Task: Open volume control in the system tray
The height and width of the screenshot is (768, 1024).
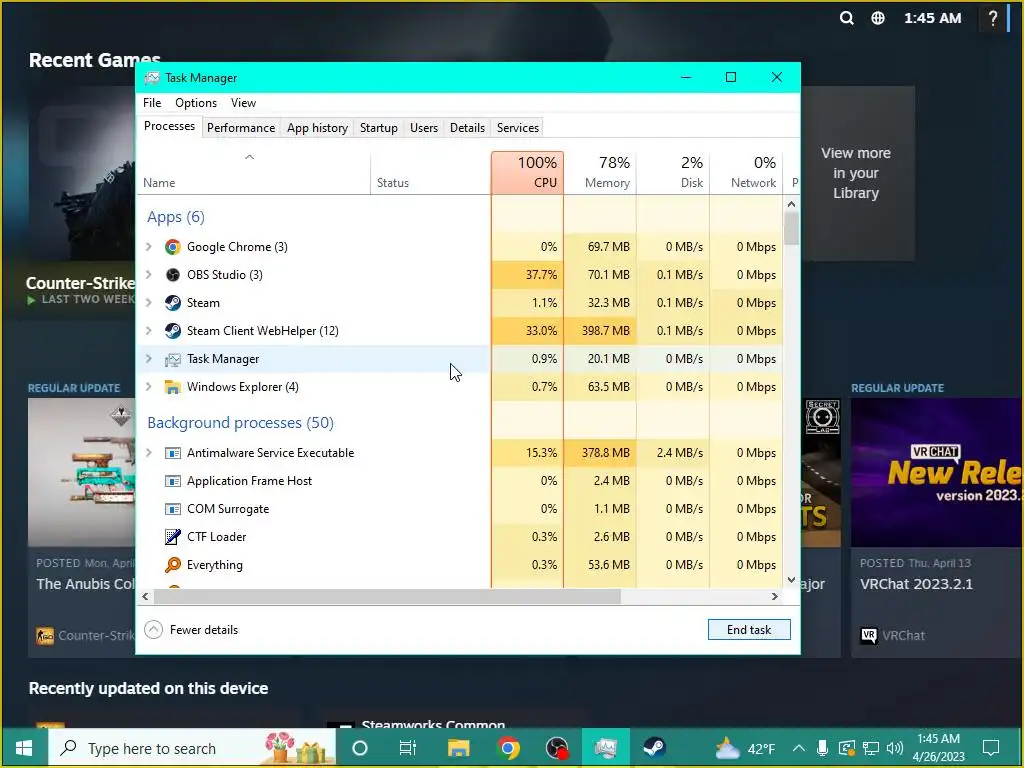Action: (x=895, y=748)
